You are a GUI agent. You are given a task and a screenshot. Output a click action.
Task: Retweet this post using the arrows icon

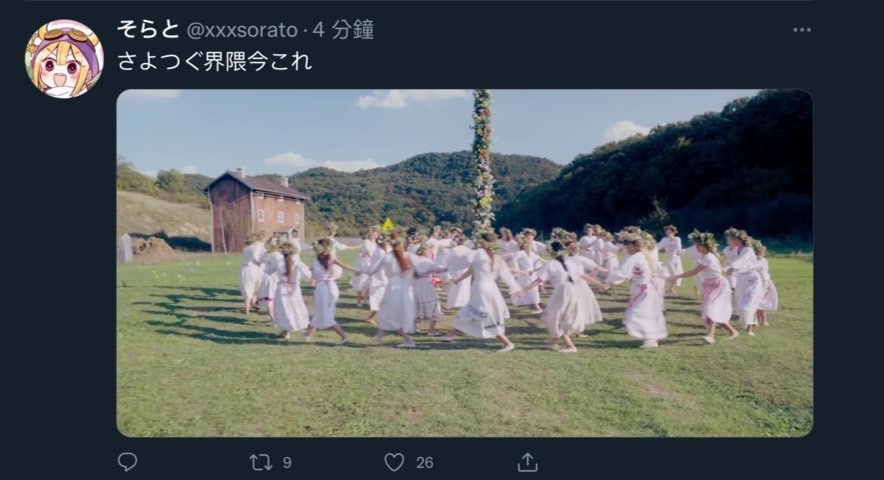(x=260, y=463)
